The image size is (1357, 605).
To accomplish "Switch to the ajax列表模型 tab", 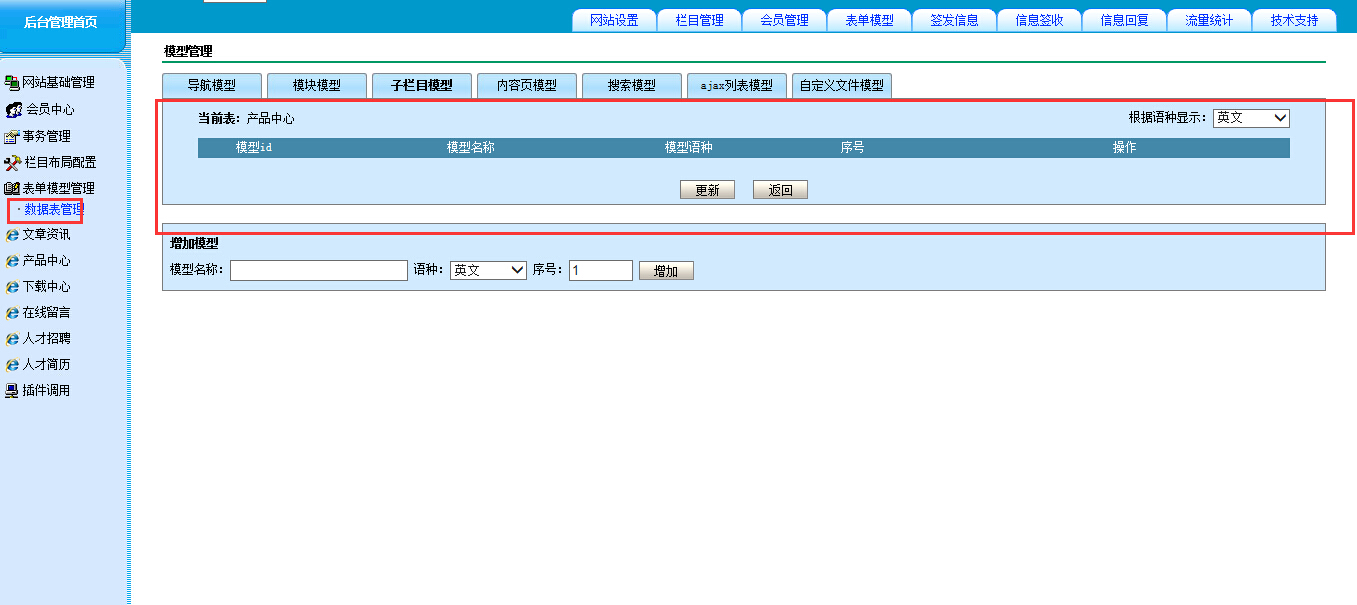I will (x=736, y=86).
